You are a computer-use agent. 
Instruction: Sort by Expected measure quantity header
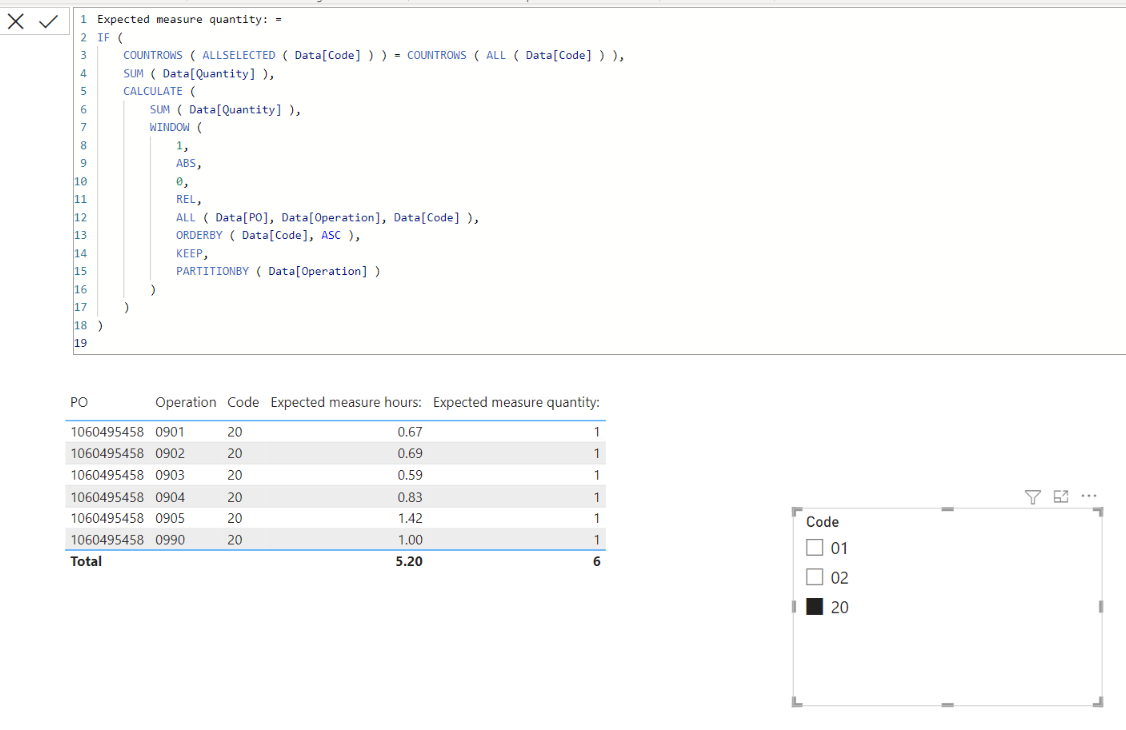[x=516, y=402]
